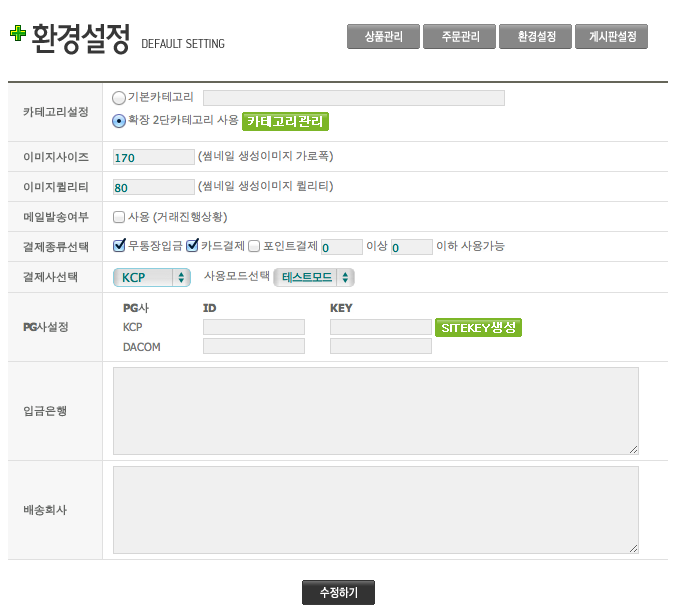Focus the KCP ID input field

(x=253, y=327)
